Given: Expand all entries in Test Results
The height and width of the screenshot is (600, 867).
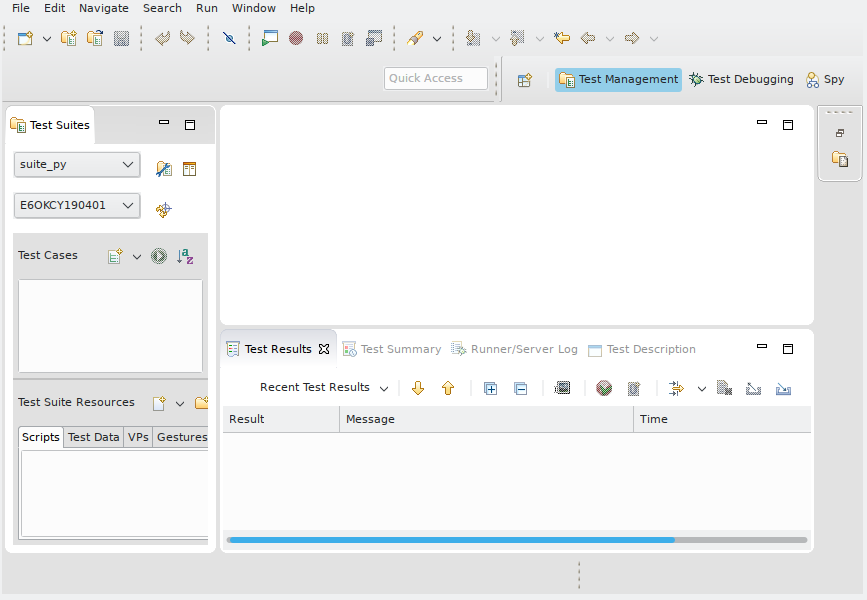Looking at the screenshot, I should coord(490,388).
